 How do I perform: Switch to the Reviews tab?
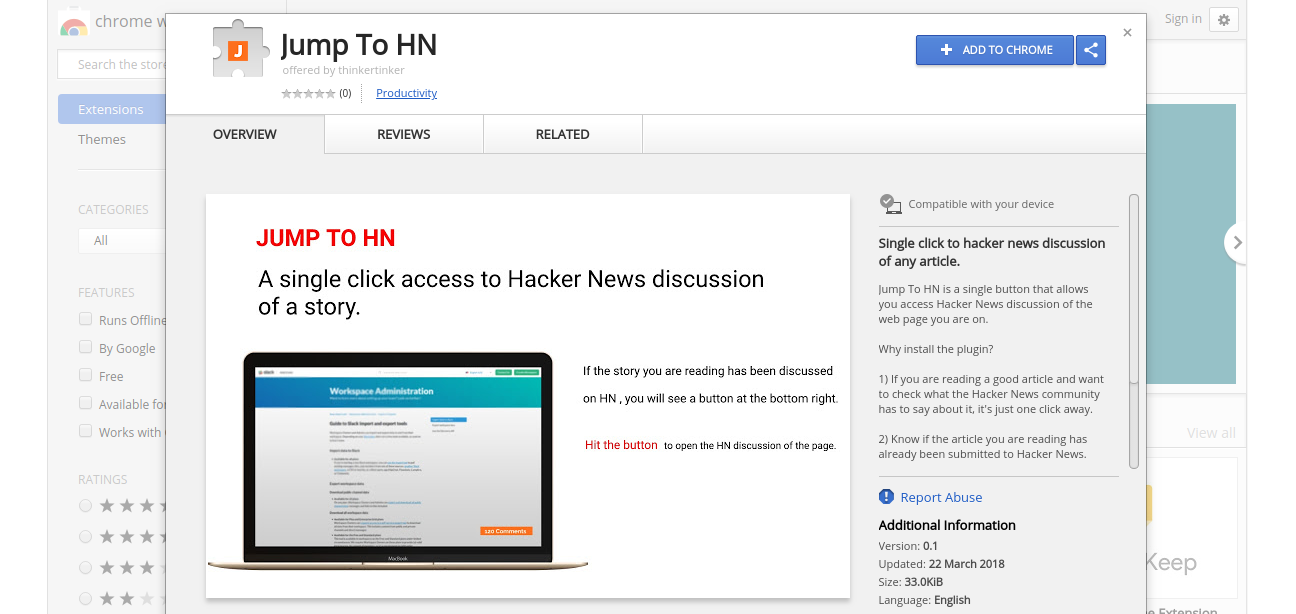point(404,134)
